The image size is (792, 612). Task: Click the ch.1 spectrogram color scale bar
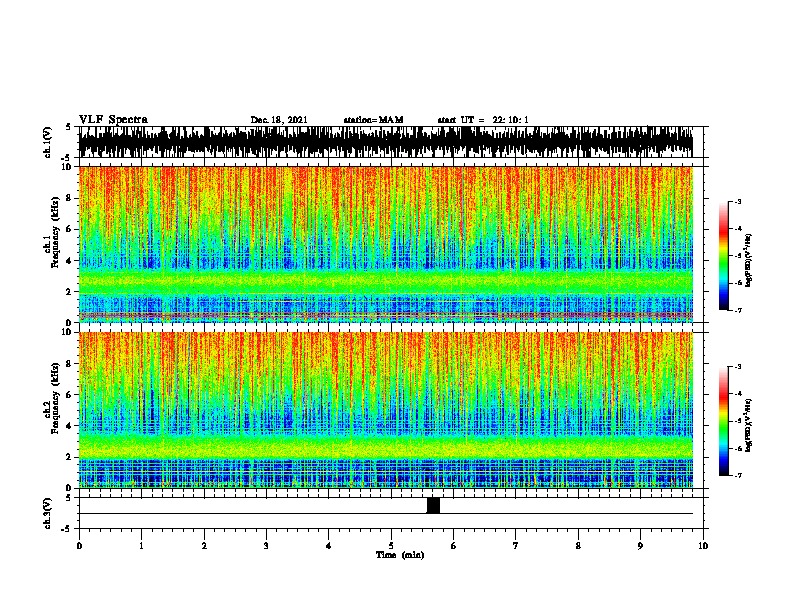[723, 256]
